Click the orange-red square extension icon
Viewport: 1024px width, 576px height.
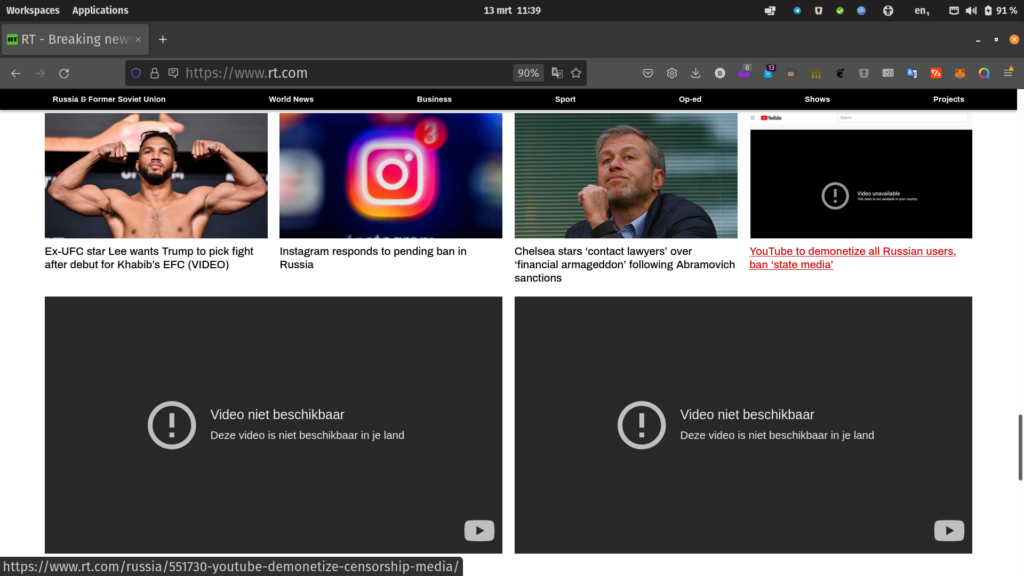tap(936, 73)
